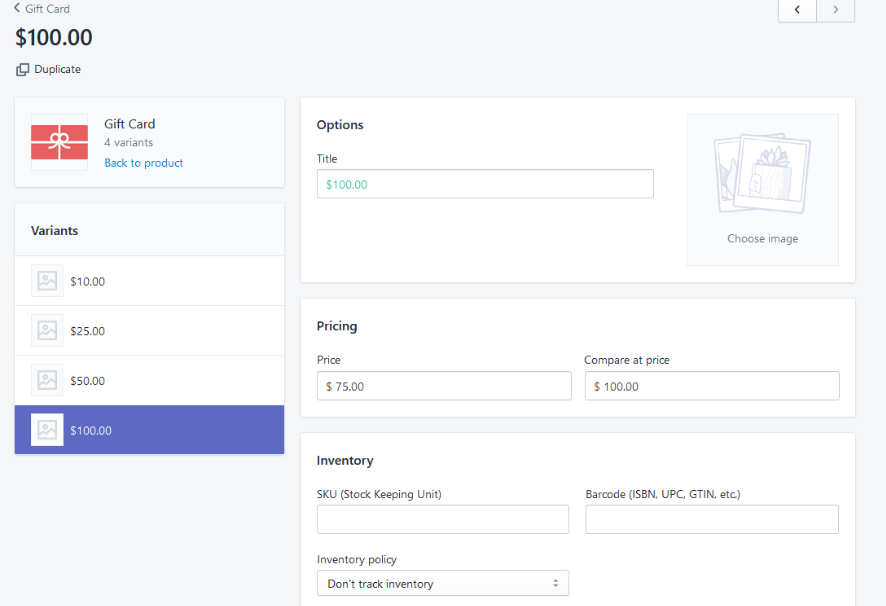The width and height of the screenshot is (886, 606).
Task: Go to the next variant using right arrow
Action: pyautogui.click(x=835, y=10)
